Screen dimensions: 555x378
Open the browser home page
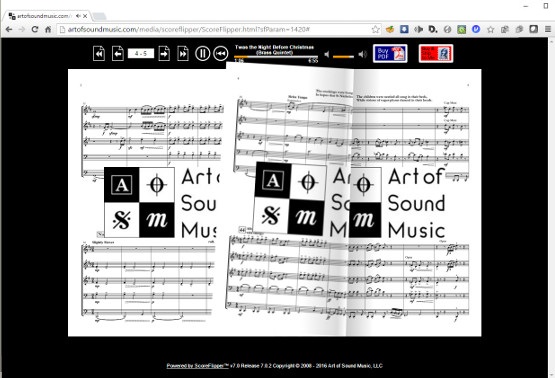point(48,29)
